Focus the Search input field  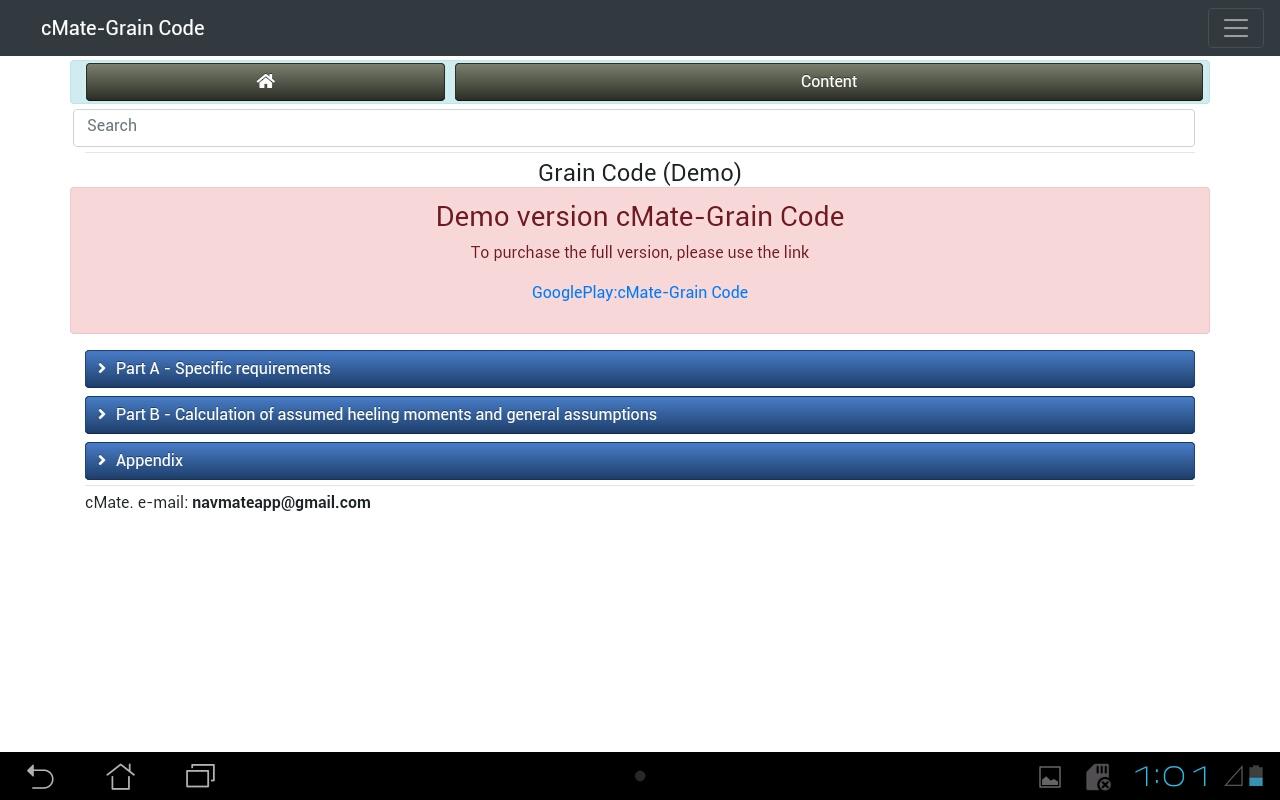point(634,126)
